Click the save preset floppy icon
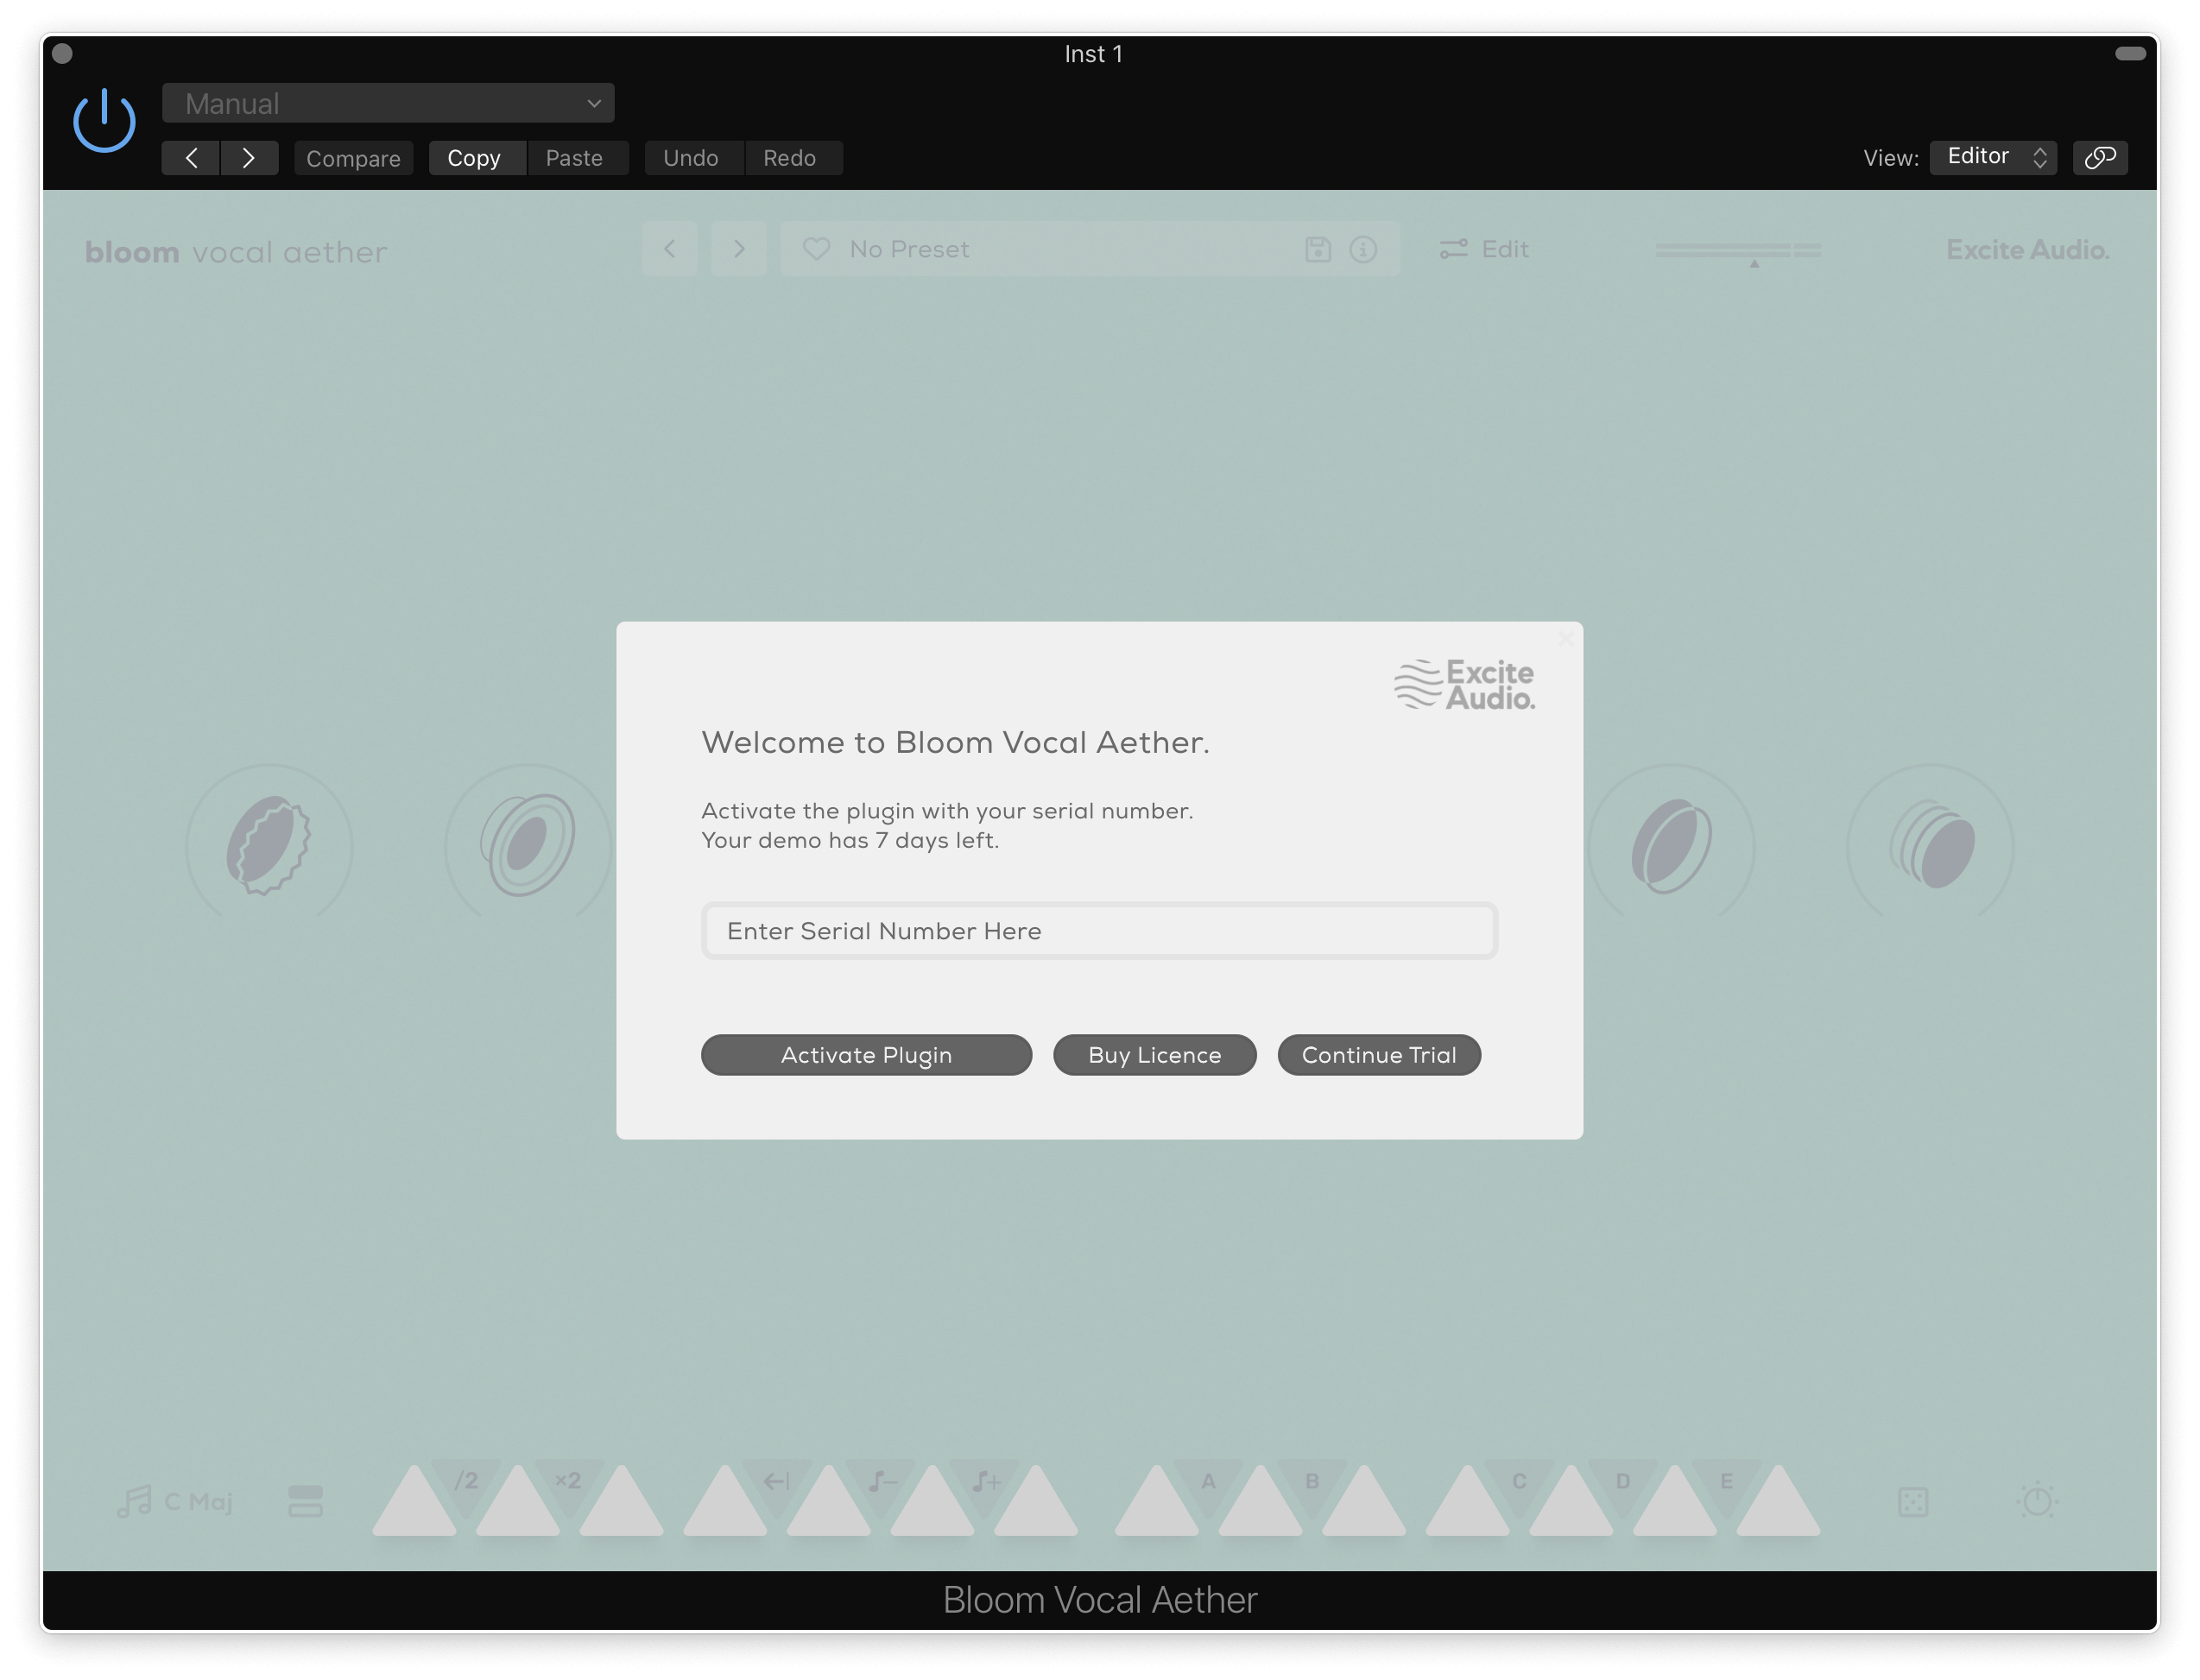 [1318, 249]
